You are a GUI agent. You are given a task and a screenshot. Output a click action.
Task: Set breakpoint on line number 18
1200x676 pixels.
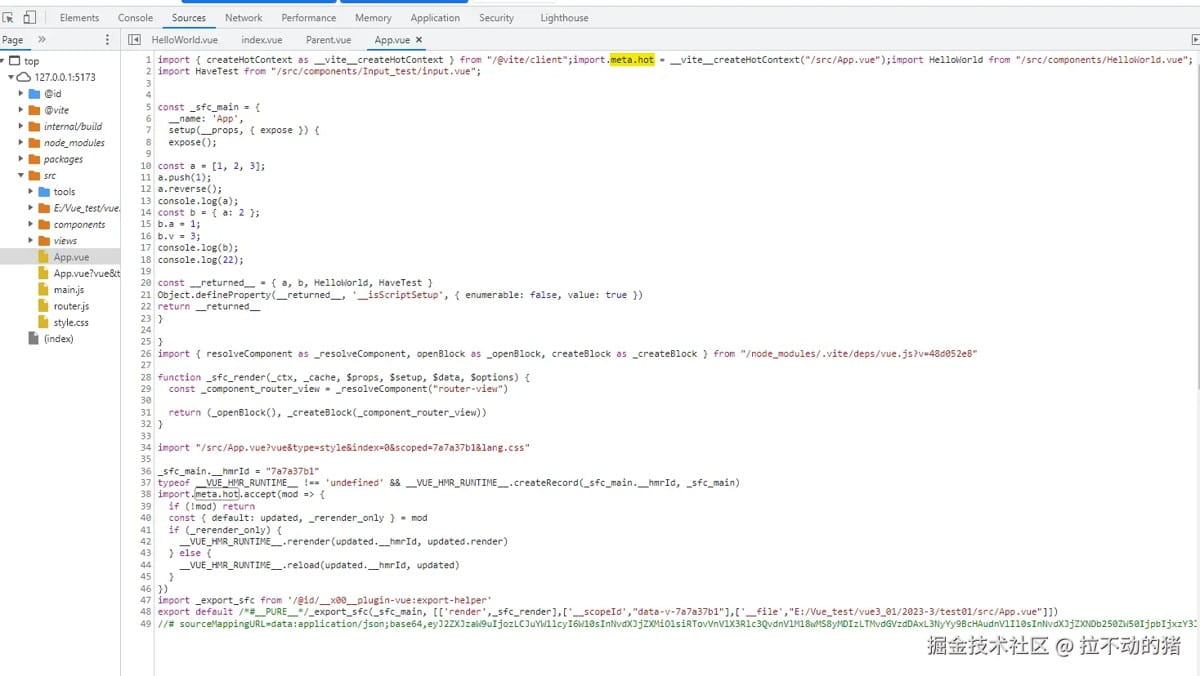point(146,260)
